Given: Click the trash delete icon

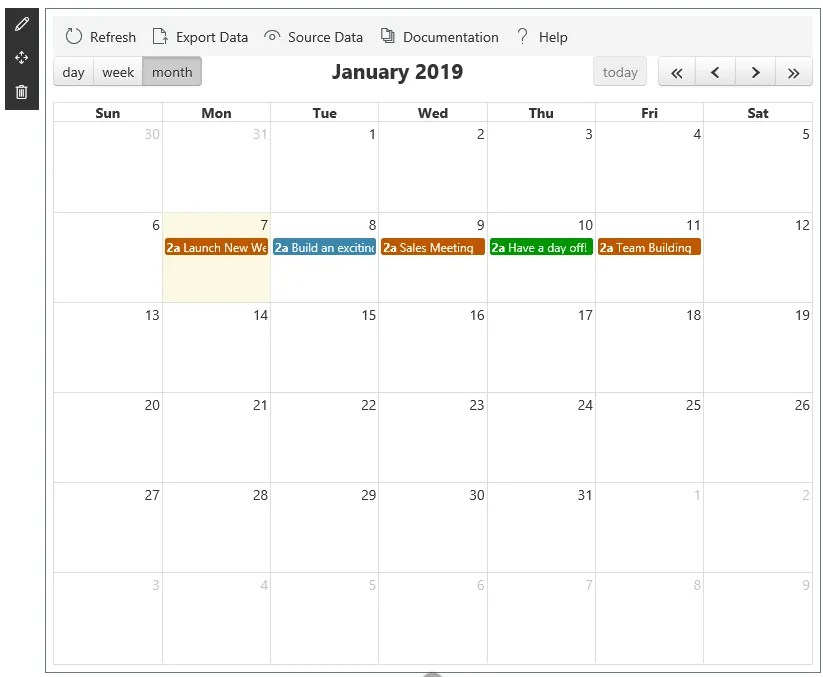Looking at the screenshot, I should [22, 92].
